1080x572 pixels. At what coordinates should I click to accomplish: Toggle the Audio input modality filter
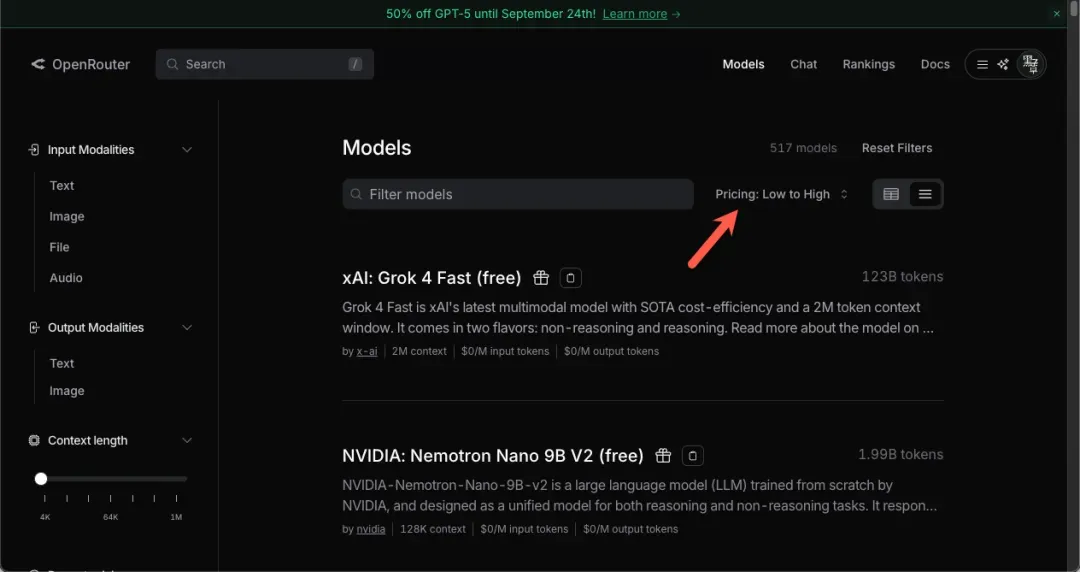click(66, 278)
